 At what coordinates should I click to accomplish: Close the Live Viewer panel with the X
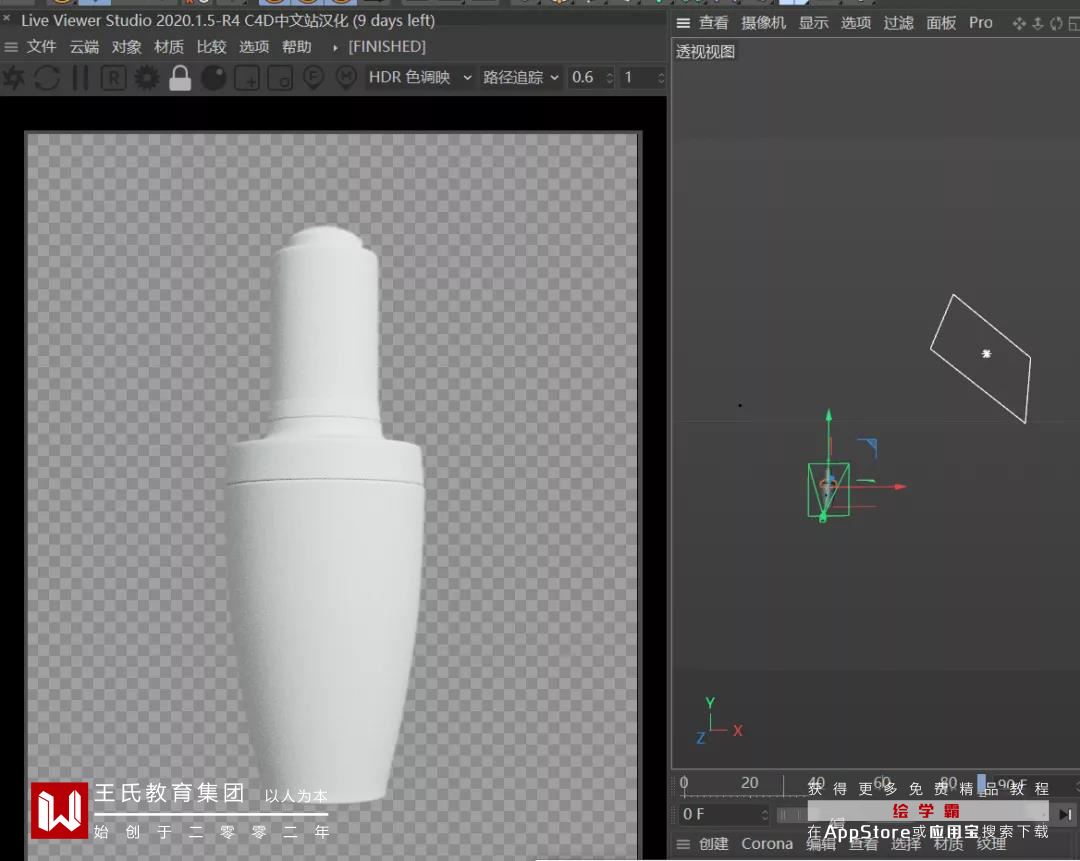click(7, 19)
